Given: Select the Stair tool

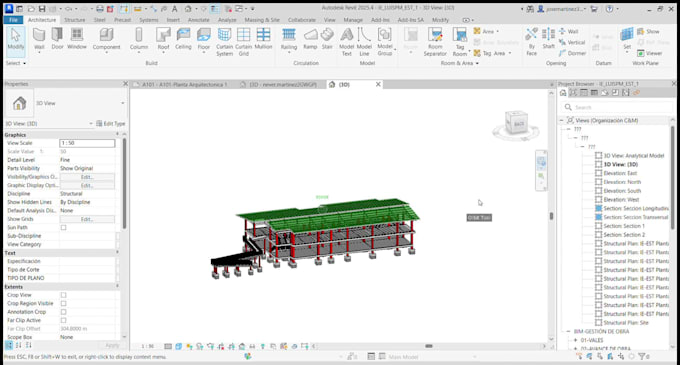Looking at the screenshot, I should pos(327,39).
